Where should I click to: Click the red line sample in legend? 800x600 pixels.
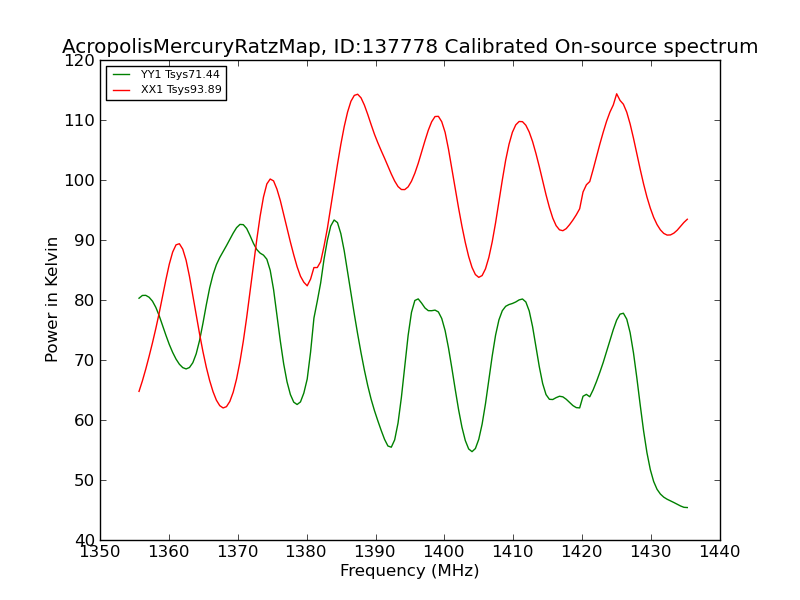click(x=121, y=90)
